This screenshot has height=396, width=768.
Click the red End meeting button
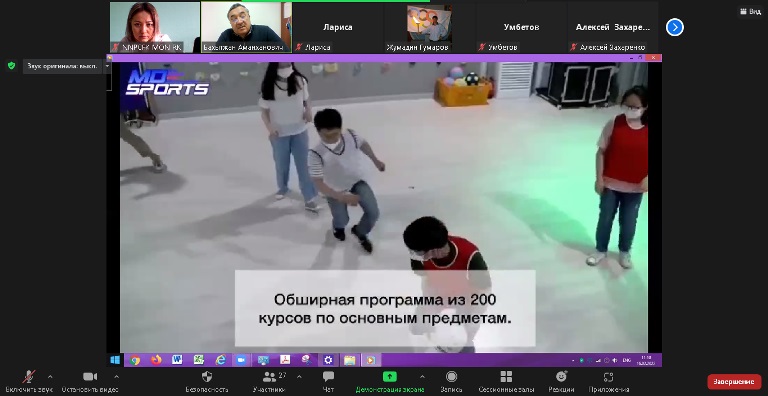click(734, 381)
